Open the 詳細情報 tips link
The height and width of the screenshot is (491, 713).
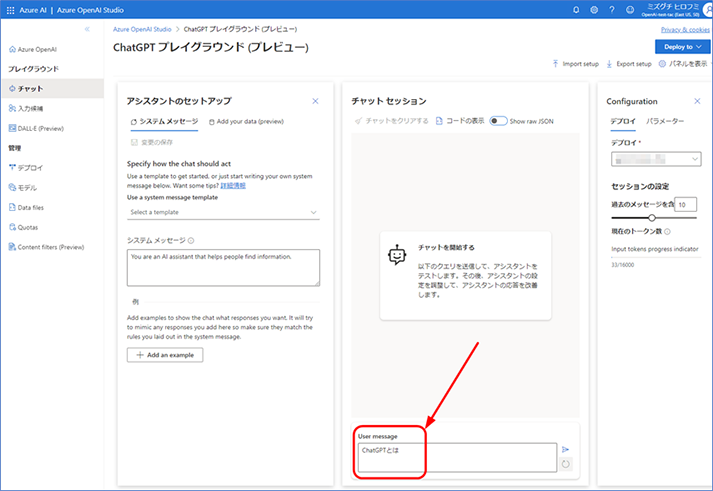coord(233,185)
